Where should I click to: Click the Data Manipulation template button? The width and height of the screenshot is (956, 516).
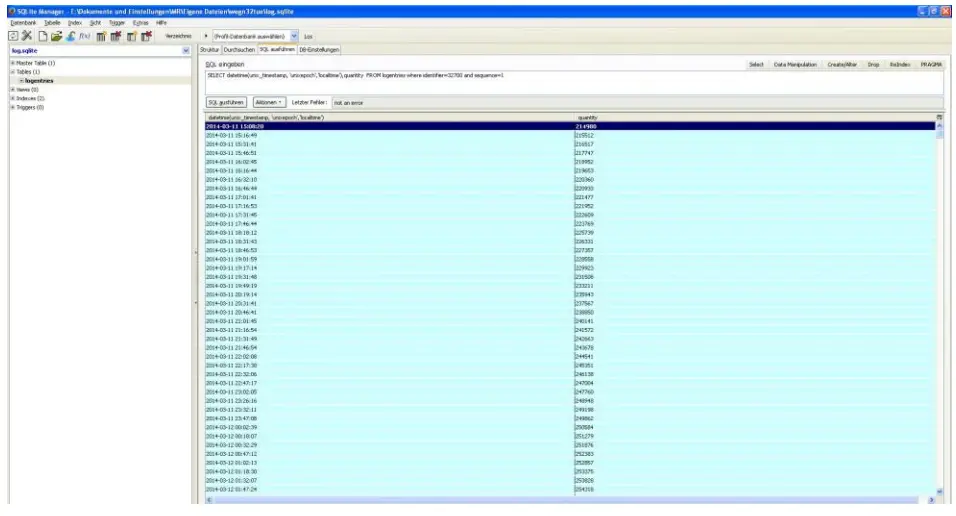click(795, 65)
